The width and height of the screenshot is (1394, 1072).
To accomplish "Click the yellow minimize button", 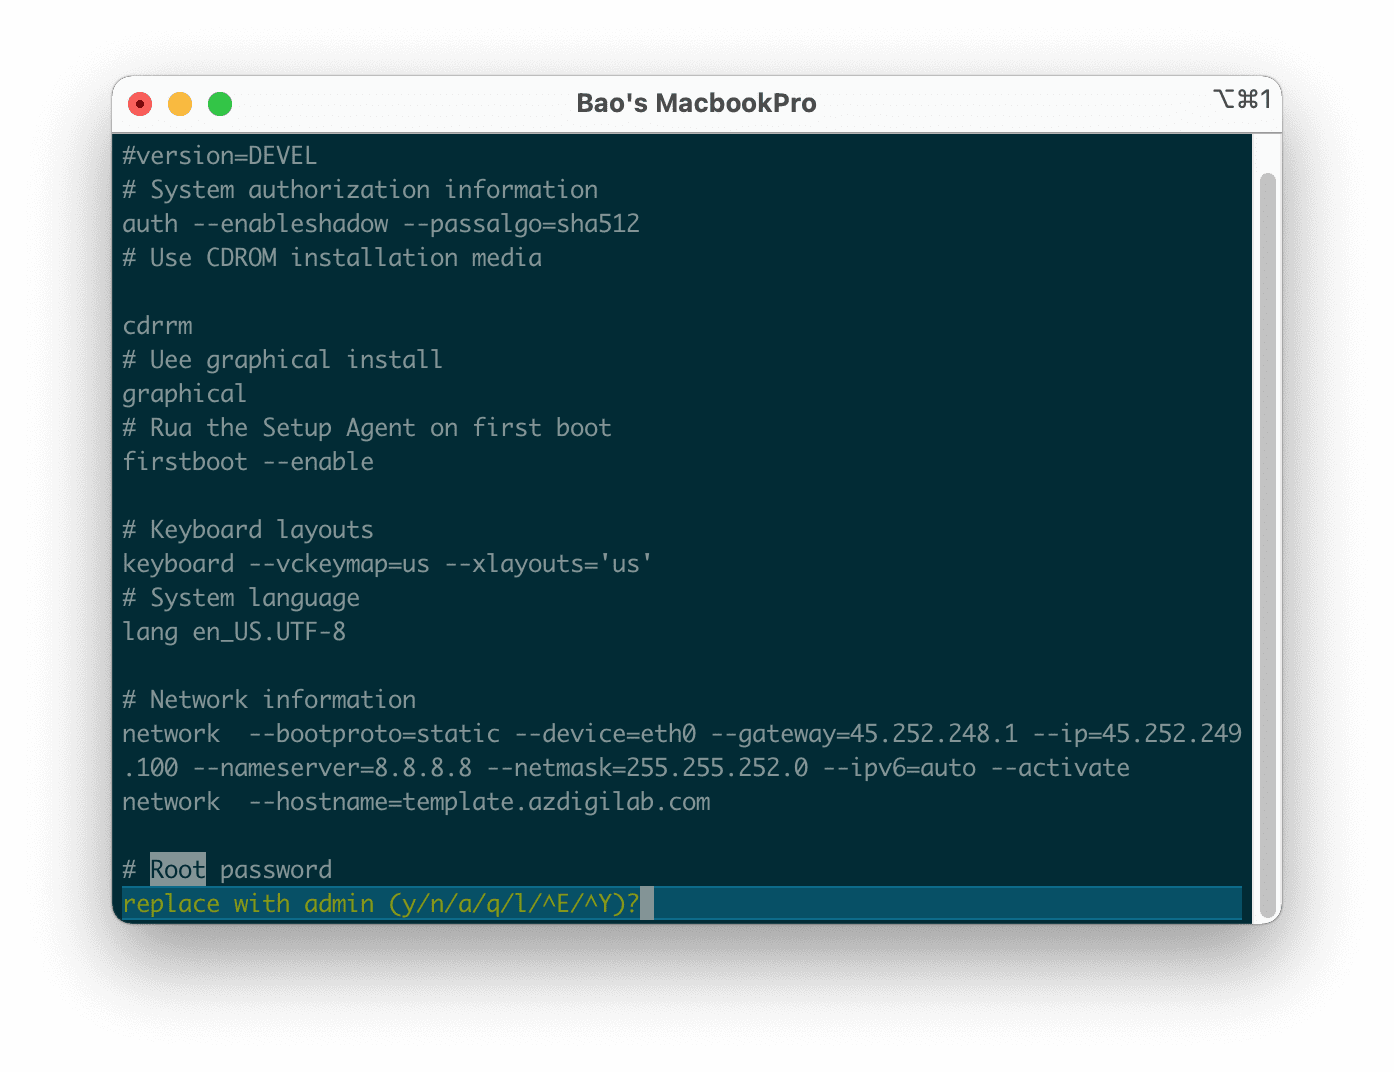I will click(x=180, y=103).
